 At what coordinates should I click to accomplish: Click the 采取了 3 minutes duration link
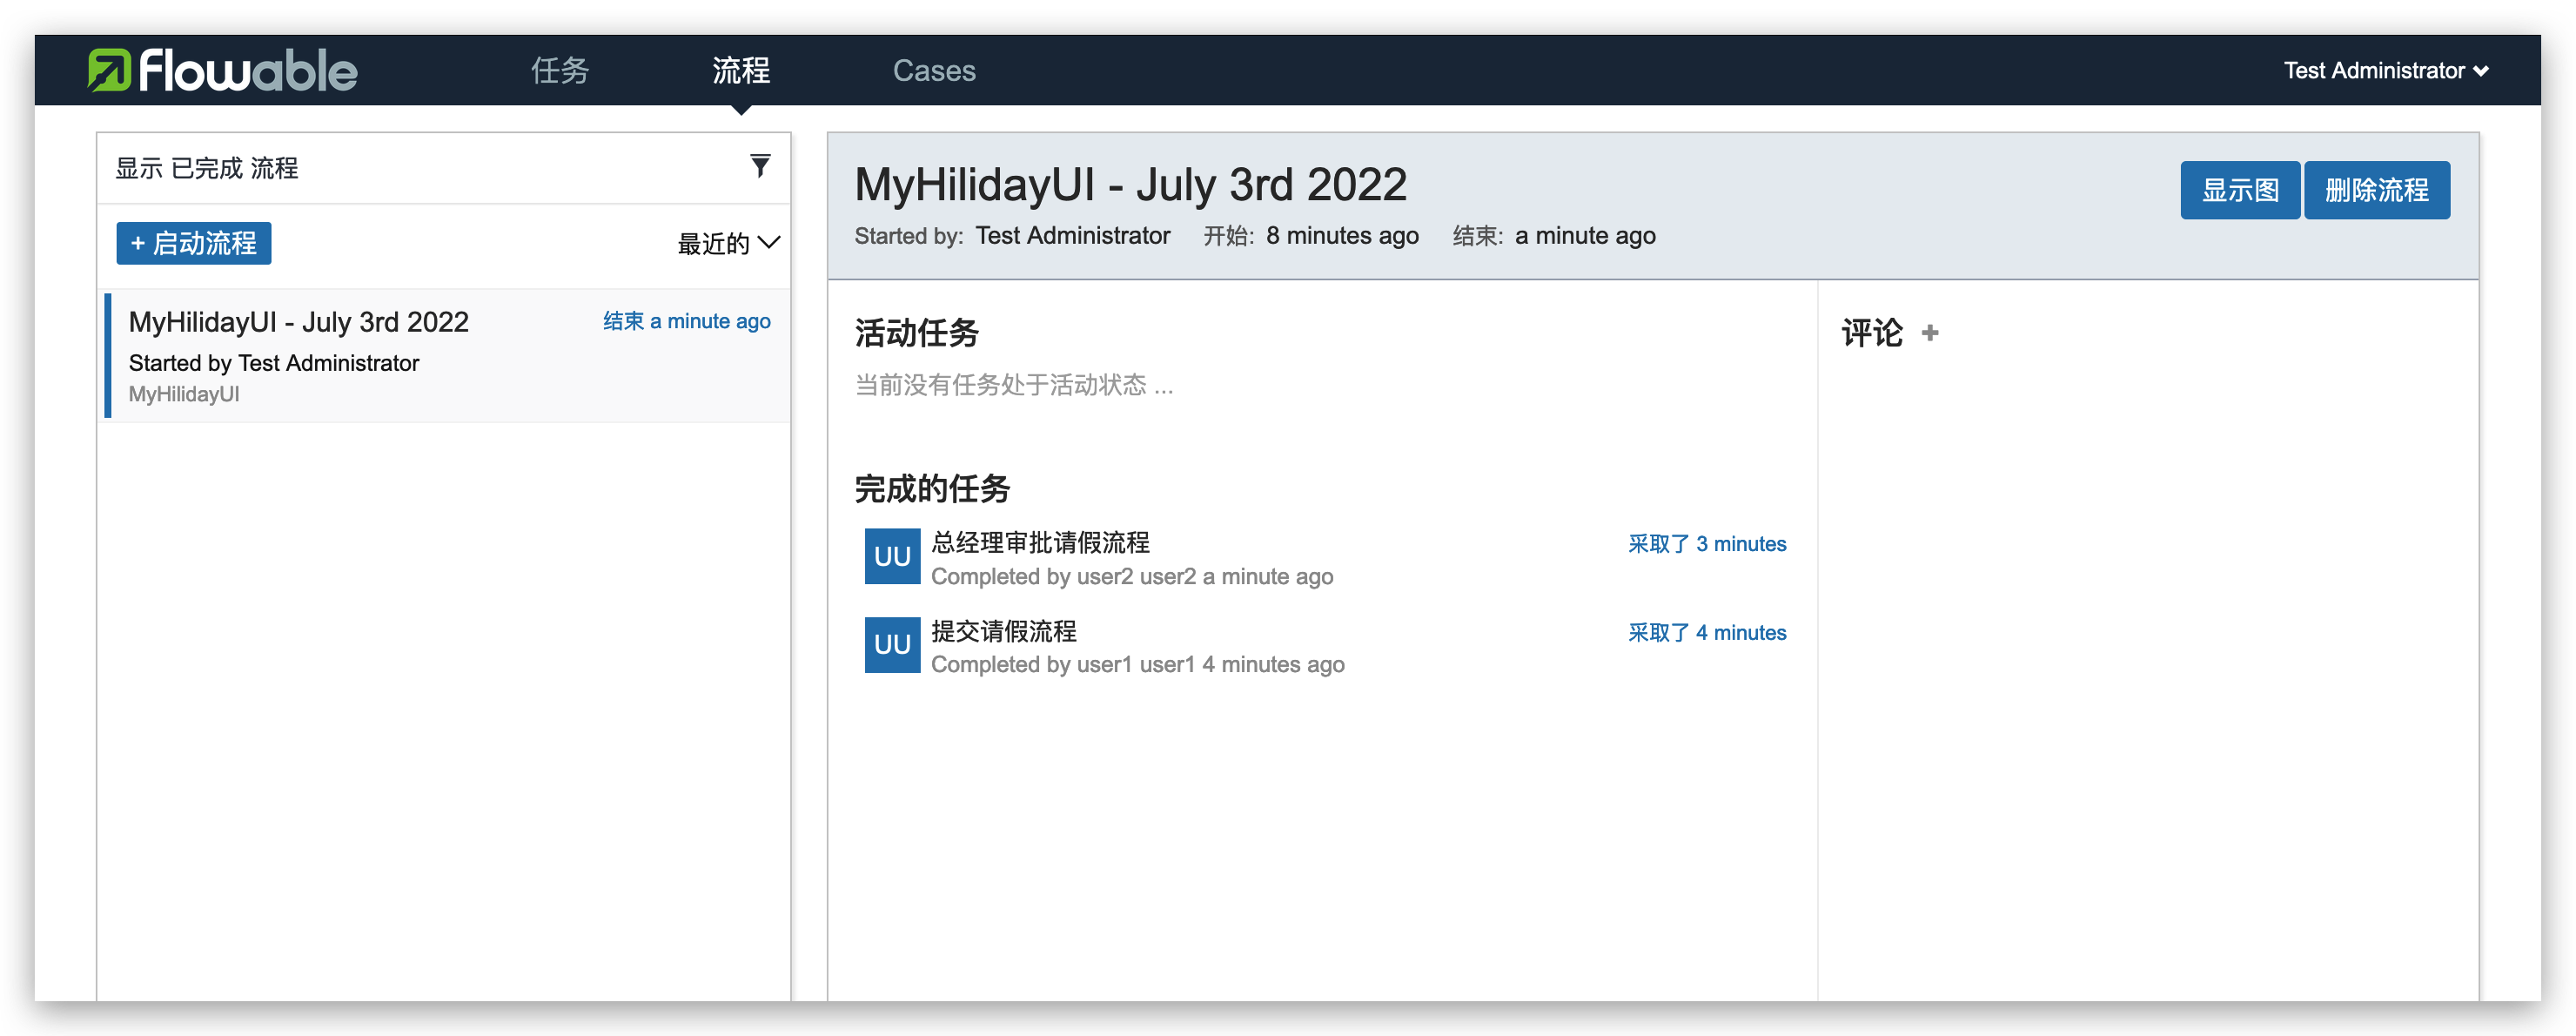(x=1706, y=544)
